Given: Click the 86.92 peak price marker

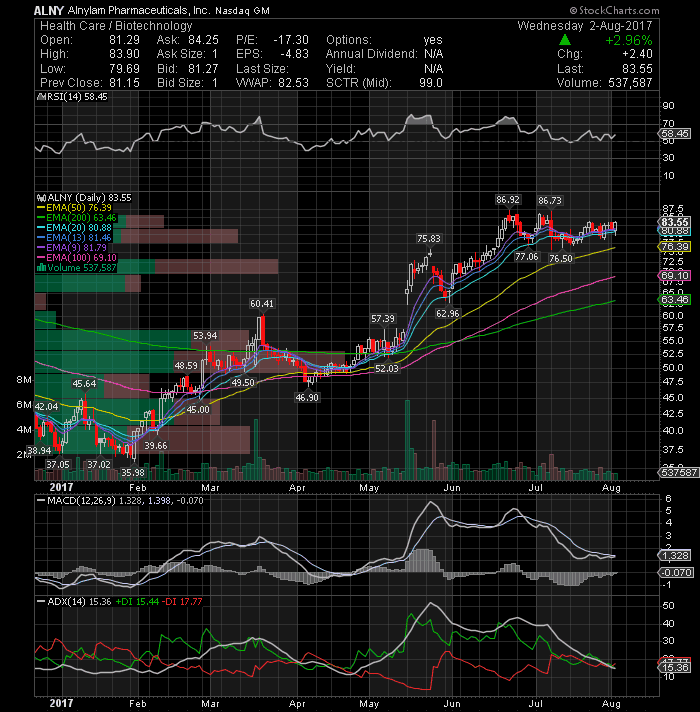Looking at the screenshot, I should 508,199.
